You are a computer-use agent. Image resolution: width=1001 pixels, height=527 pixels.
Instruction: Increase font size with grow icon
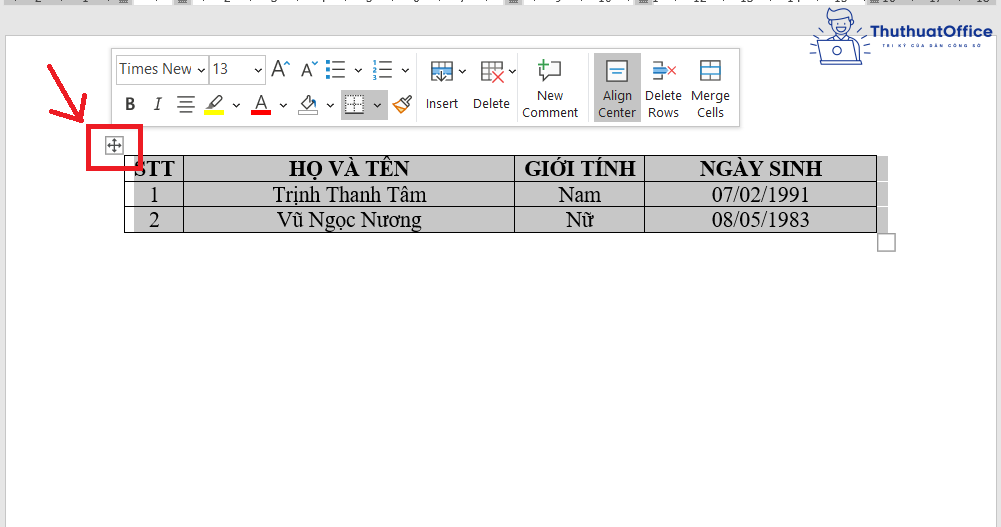point(280,69)
